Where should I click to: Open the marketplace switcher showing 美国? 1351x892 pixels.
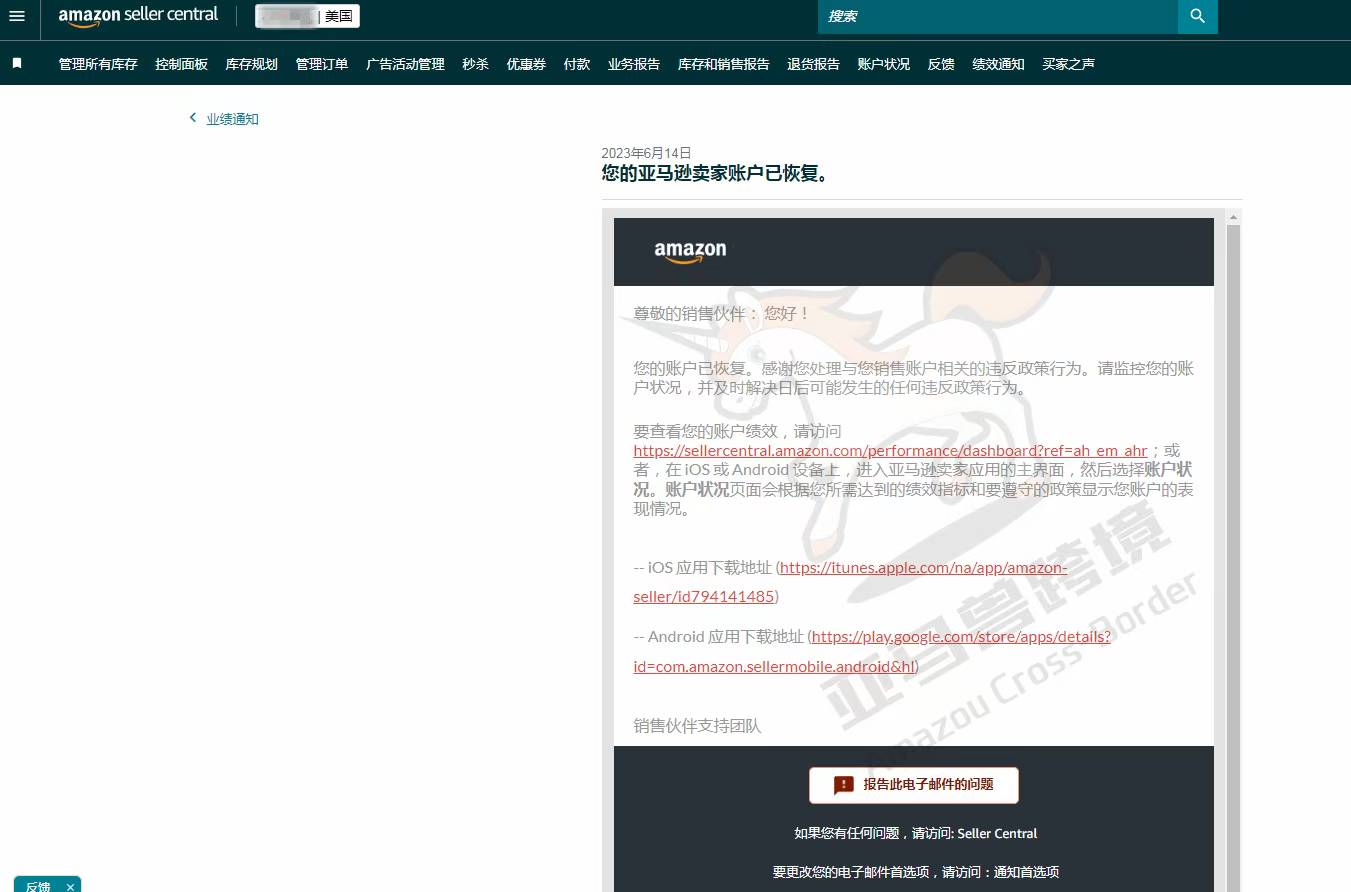pyautogui.click(x=307, y=16)
